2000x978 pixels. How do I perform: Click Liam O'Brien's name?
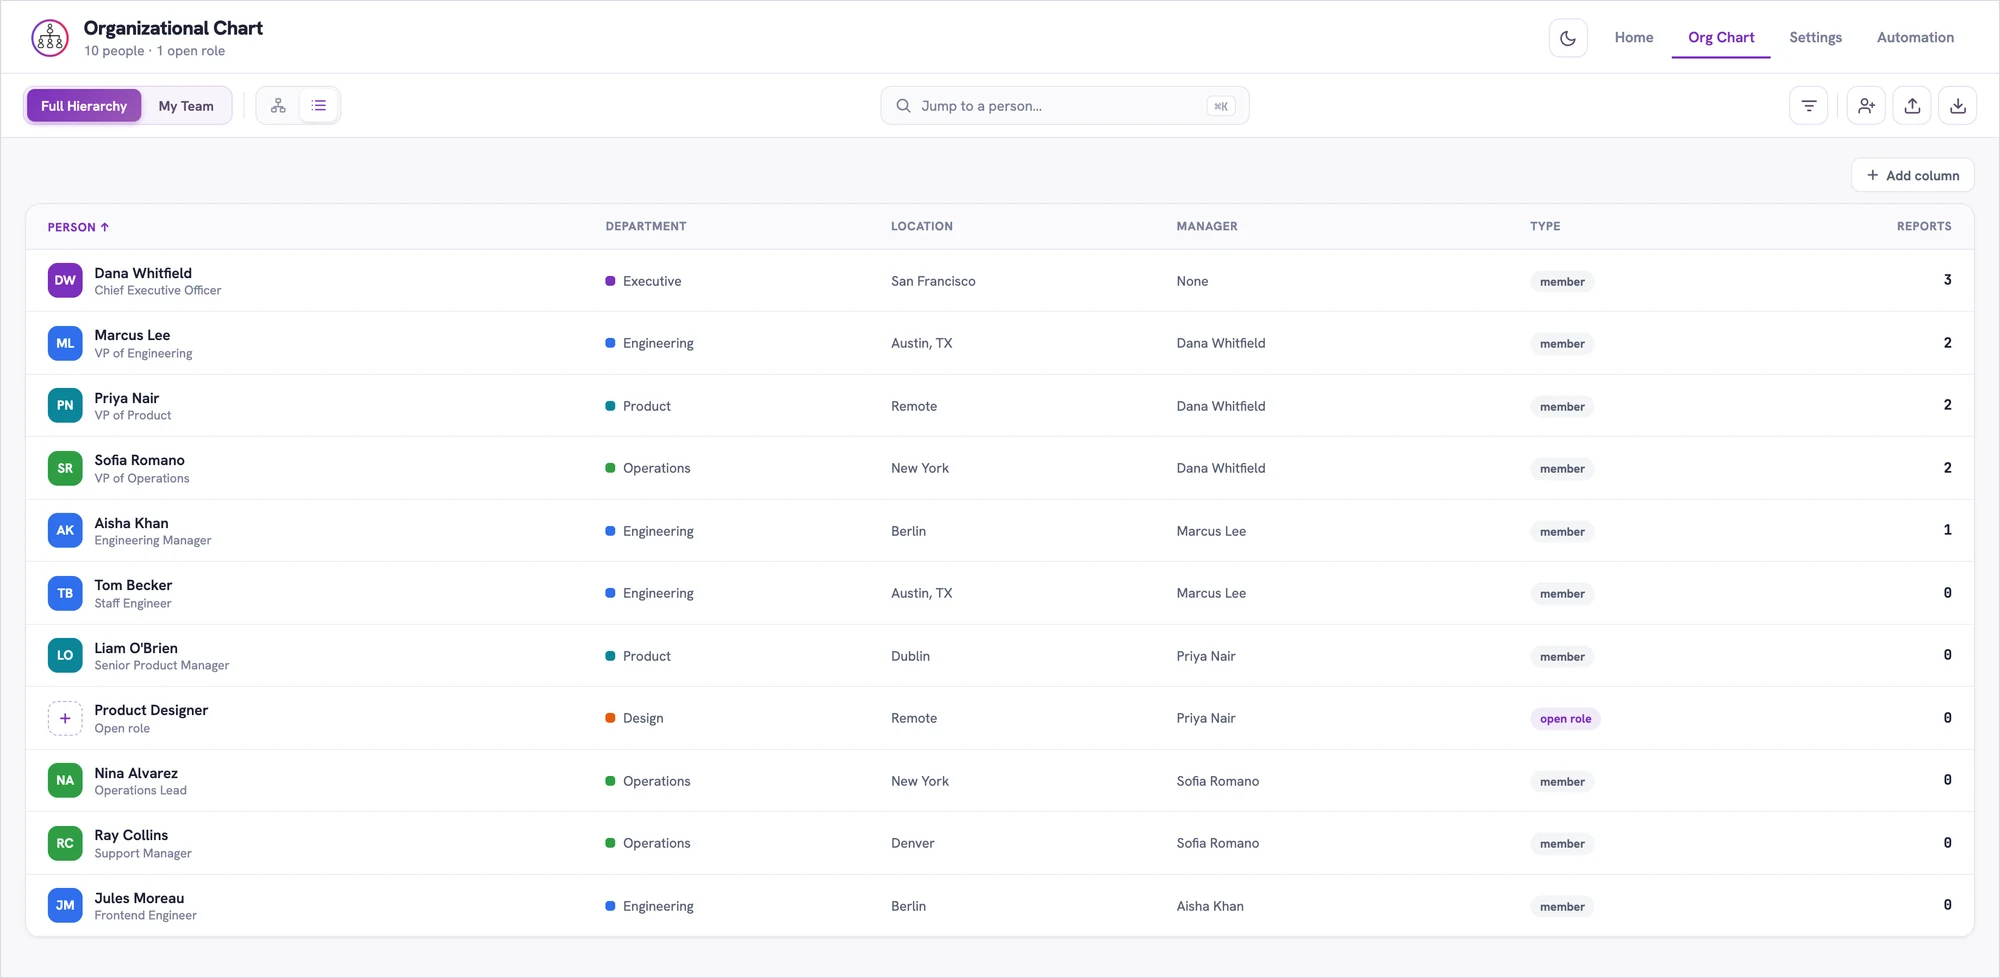pos(136,648)
